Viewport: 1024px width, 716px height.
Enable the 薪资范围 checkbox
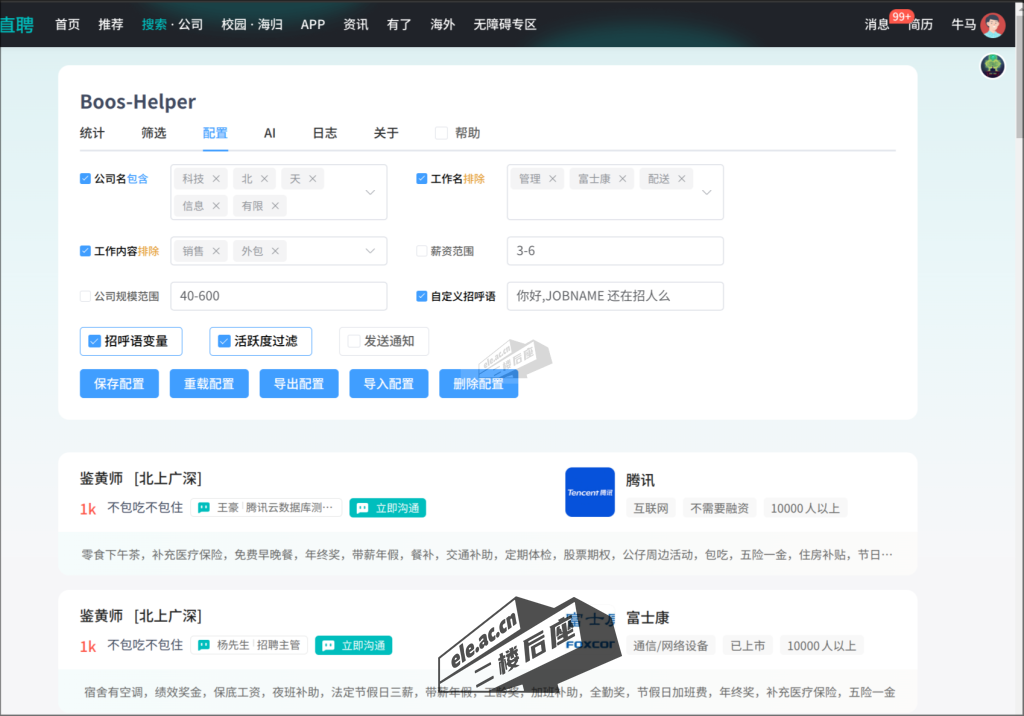[422, 251]
